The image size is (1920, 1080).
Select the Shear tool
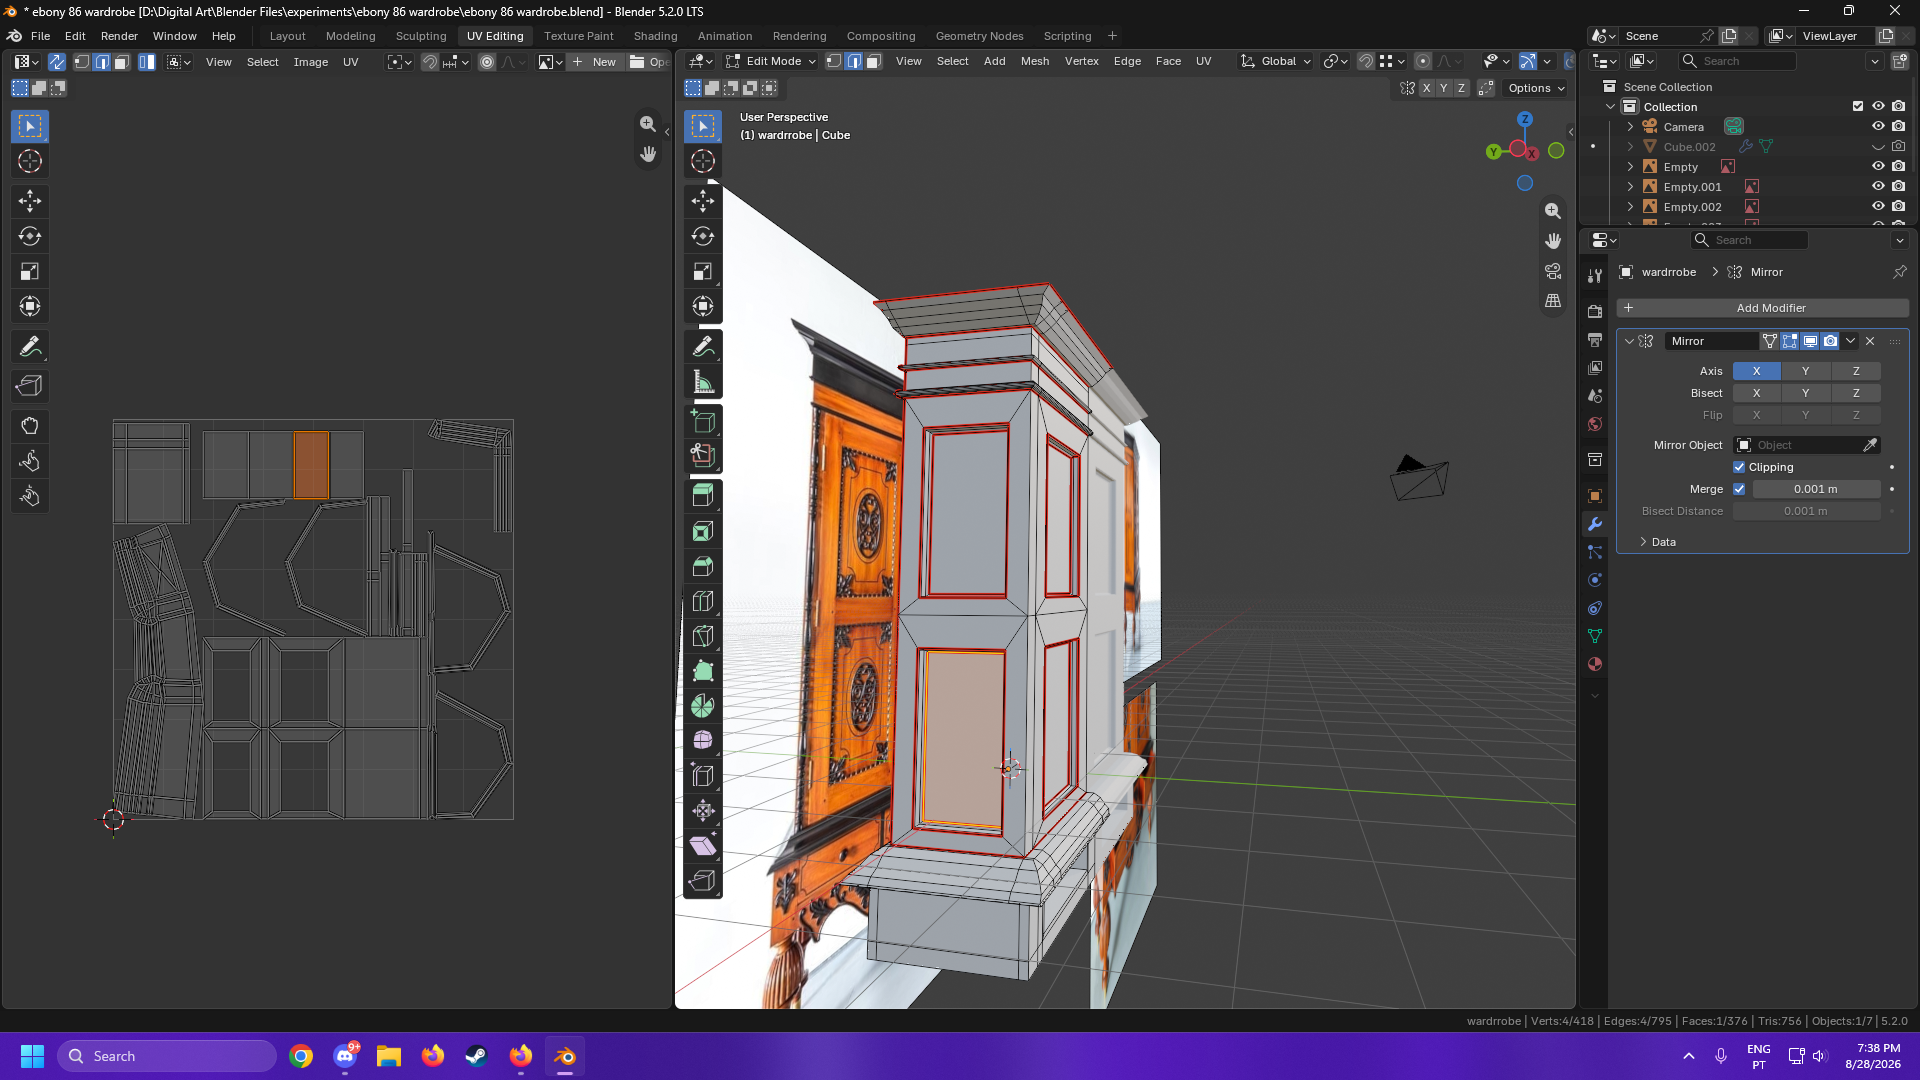703,846
